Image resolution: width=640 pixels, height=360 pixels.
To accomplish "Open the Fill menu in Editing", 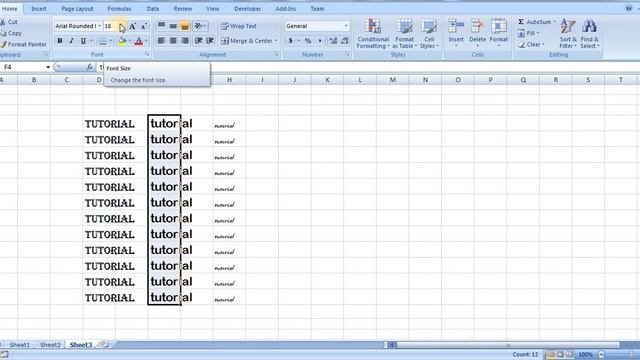I will pos(528,33).
